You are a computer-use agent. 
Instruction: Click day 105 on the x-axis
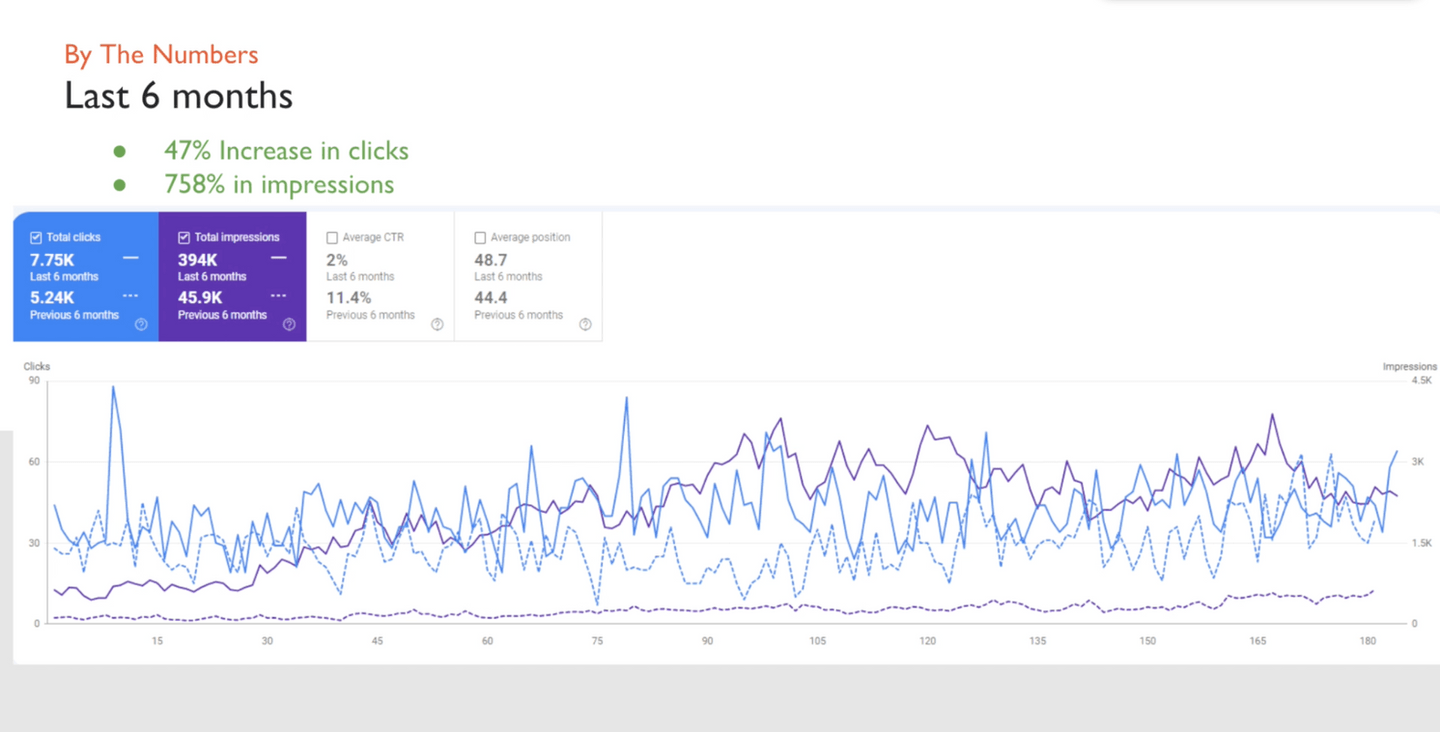coord(818,641)
